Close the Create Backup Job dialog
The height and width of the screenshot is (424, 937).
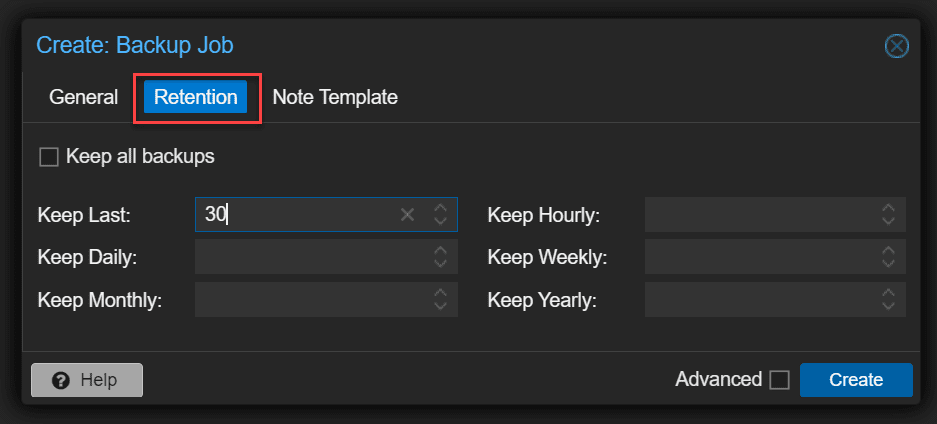897,46
